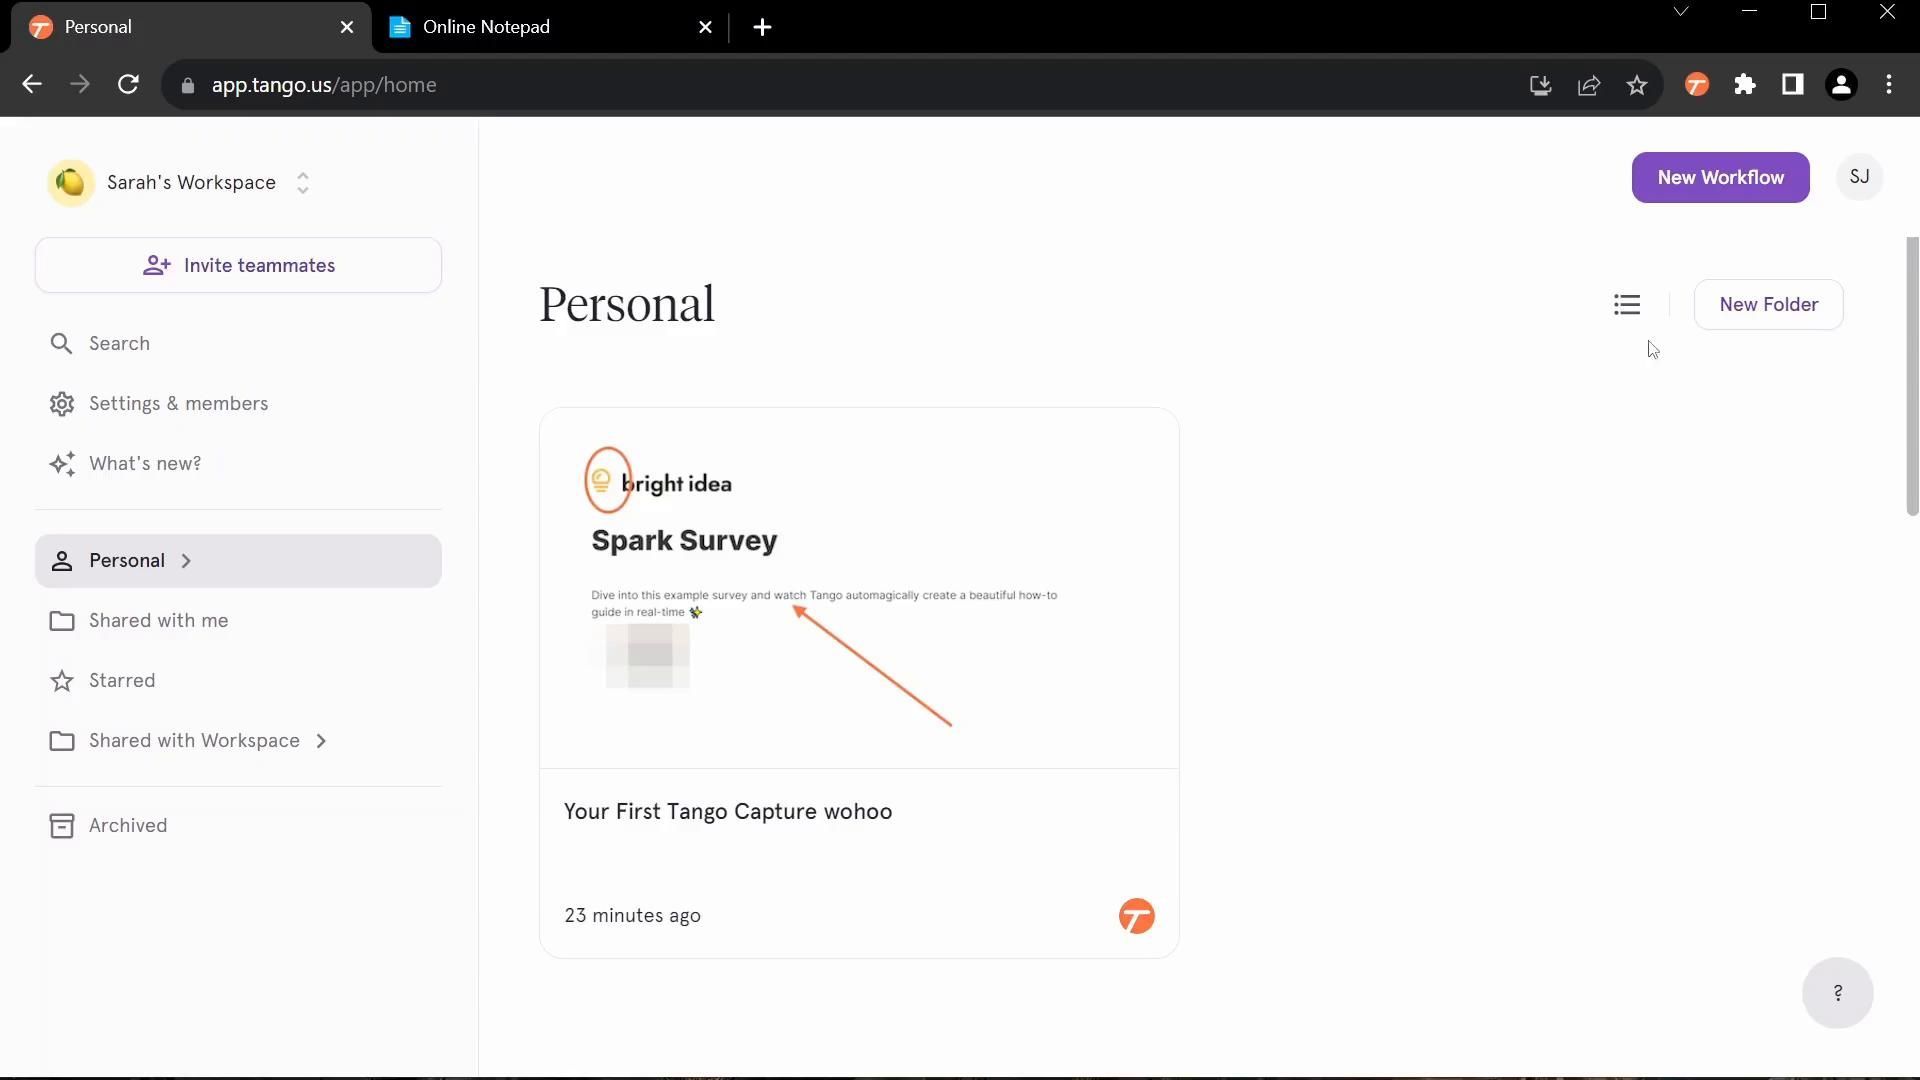Screen dimensions: 1920x1080
Task: Expand Shared with Workspace chevron
Action: pyautogui.click(x=321, y=741)
